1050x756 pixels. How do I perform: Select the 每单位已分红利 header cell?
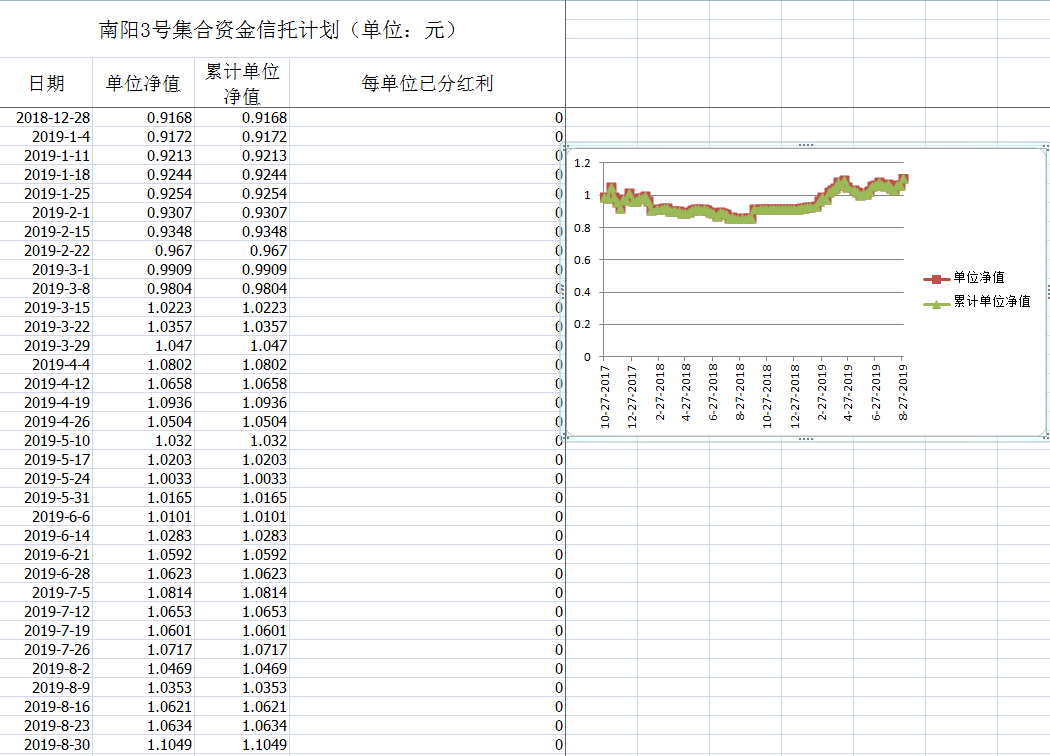coord(427,83)
